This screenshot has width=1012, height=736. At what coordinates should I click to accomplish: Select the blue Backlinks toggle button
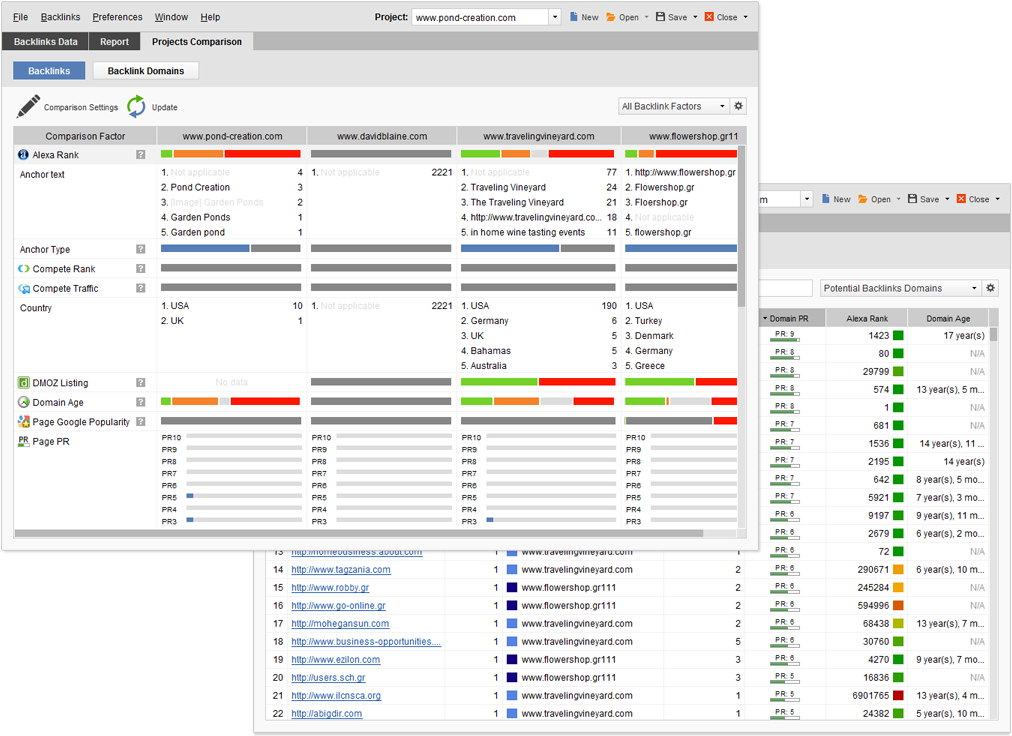click(49, 71)
